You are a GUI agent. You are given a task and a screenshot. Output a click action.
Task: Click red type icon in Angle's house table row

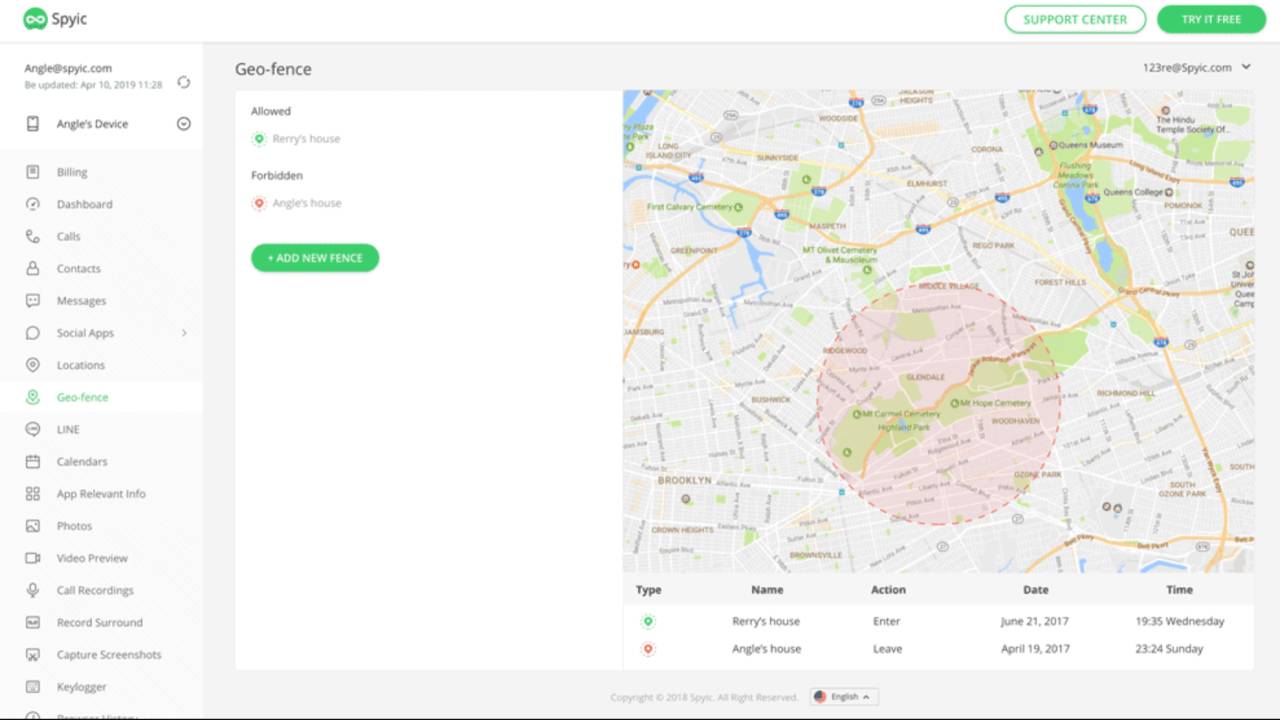pyautogui.click(x=648, y=649)
